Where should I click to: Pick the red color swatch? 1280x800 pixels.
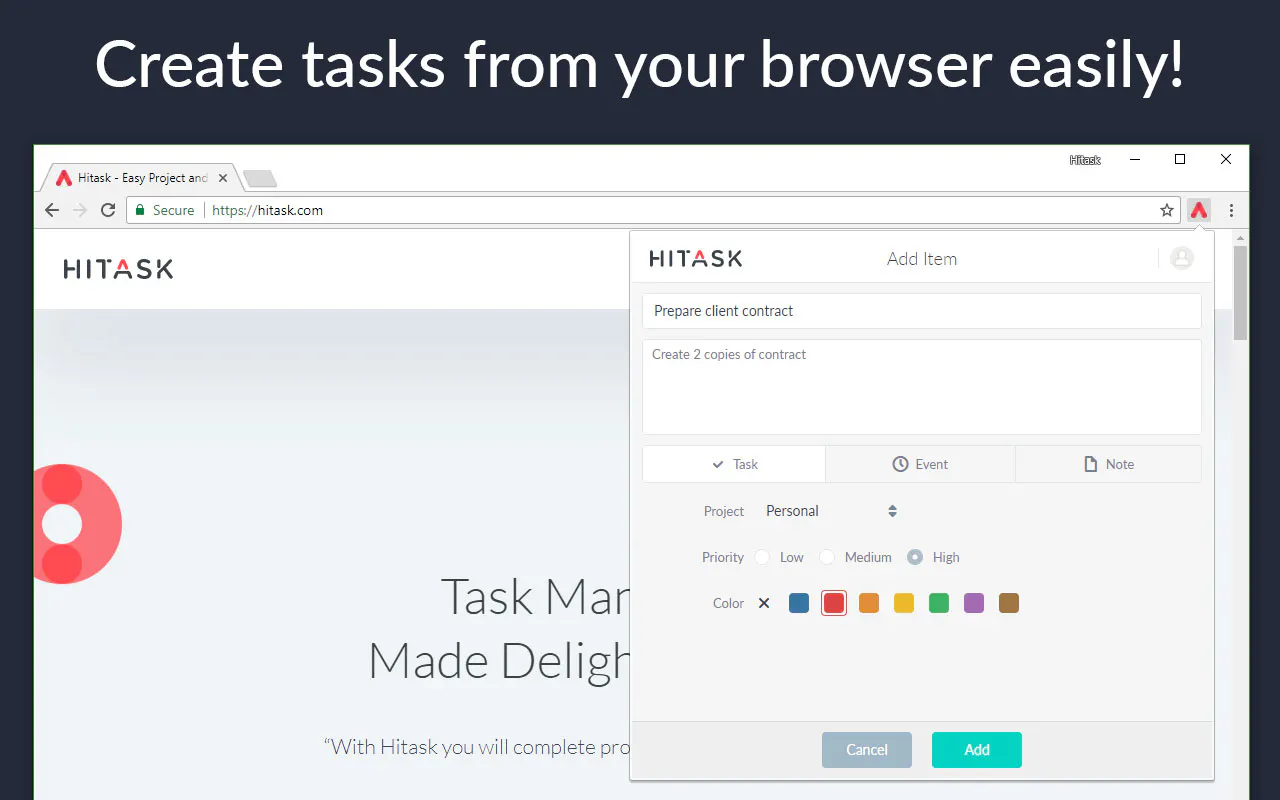point(834,603)
